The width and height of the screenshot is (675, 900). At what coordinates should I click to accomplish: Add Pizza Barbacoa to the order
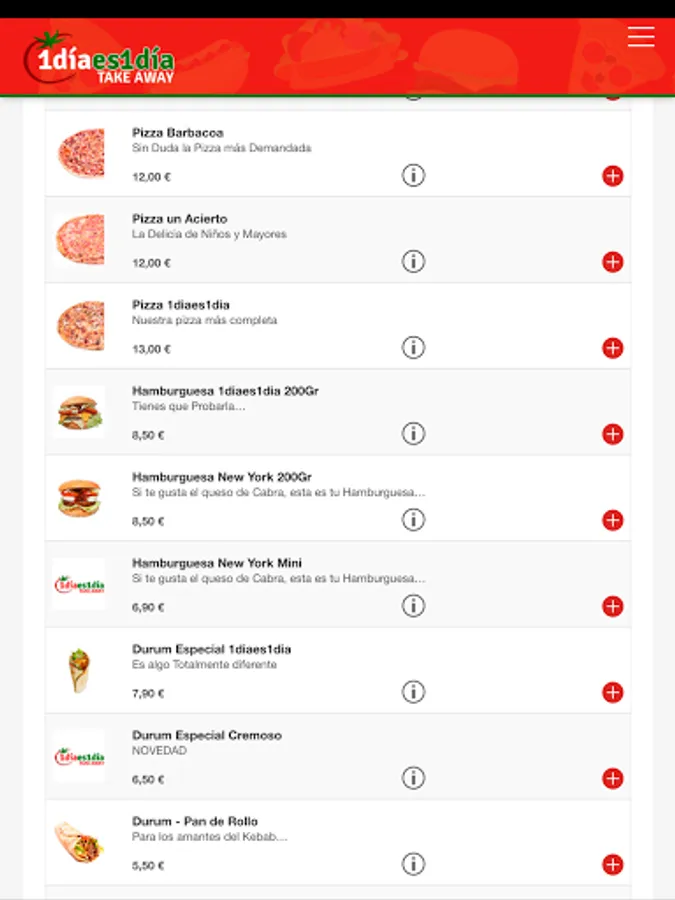point(613,176)
